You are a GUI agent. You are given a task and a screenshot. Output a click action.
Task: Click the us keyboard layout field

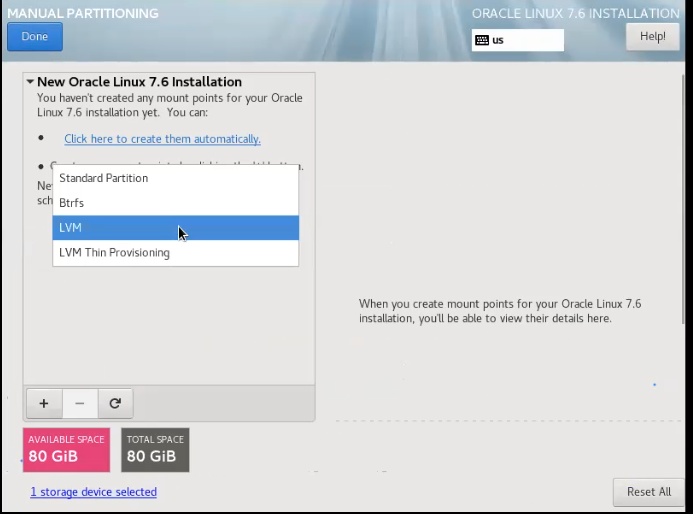click(518, 40)
